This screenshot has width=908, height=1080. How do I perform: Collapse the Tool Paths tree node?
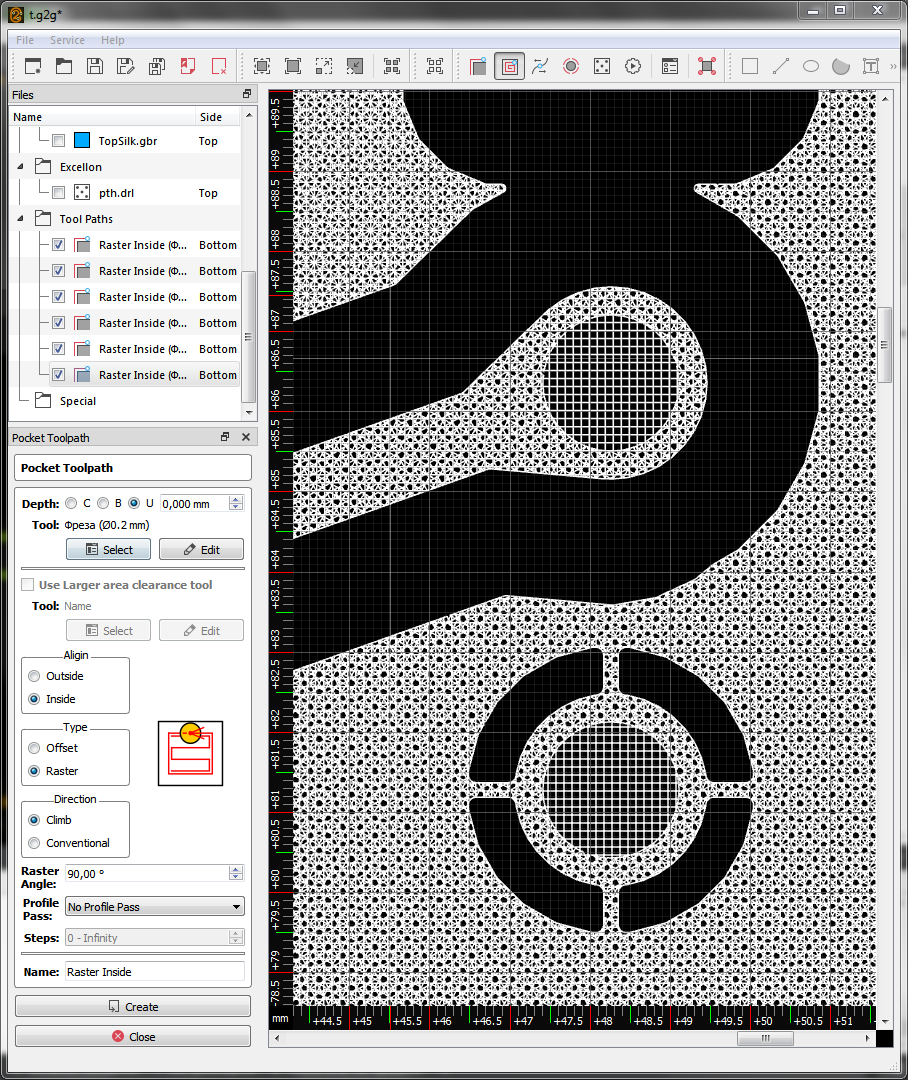[20, 218]
